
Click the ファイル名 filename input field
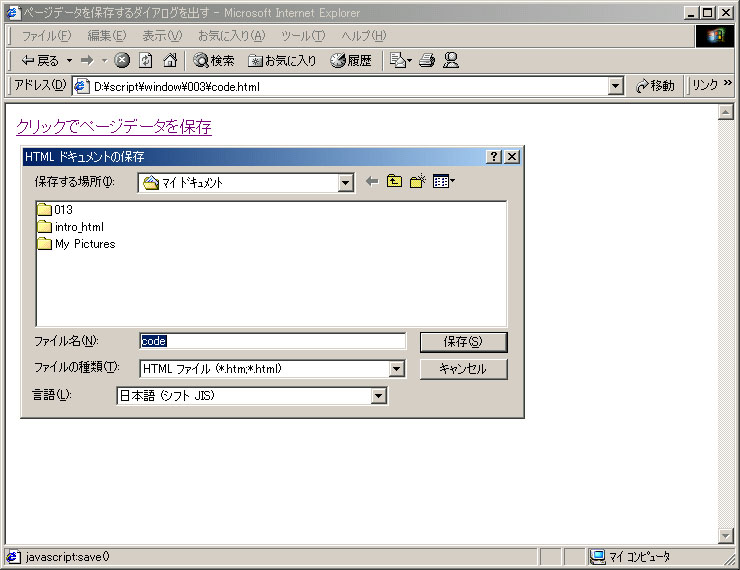(x=272, y=341)
